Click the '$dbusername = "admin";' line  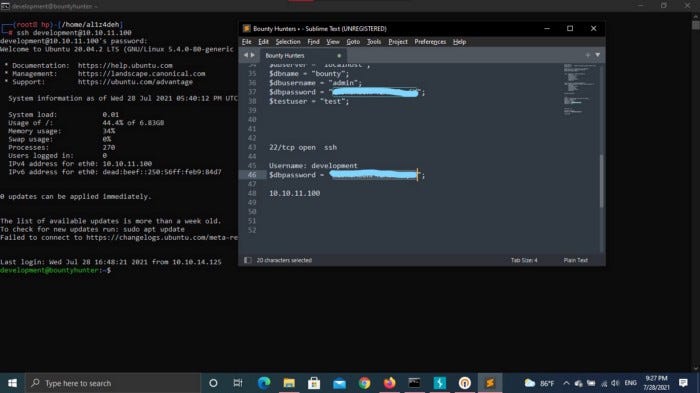pyautogui.click(x=315, y=83)
